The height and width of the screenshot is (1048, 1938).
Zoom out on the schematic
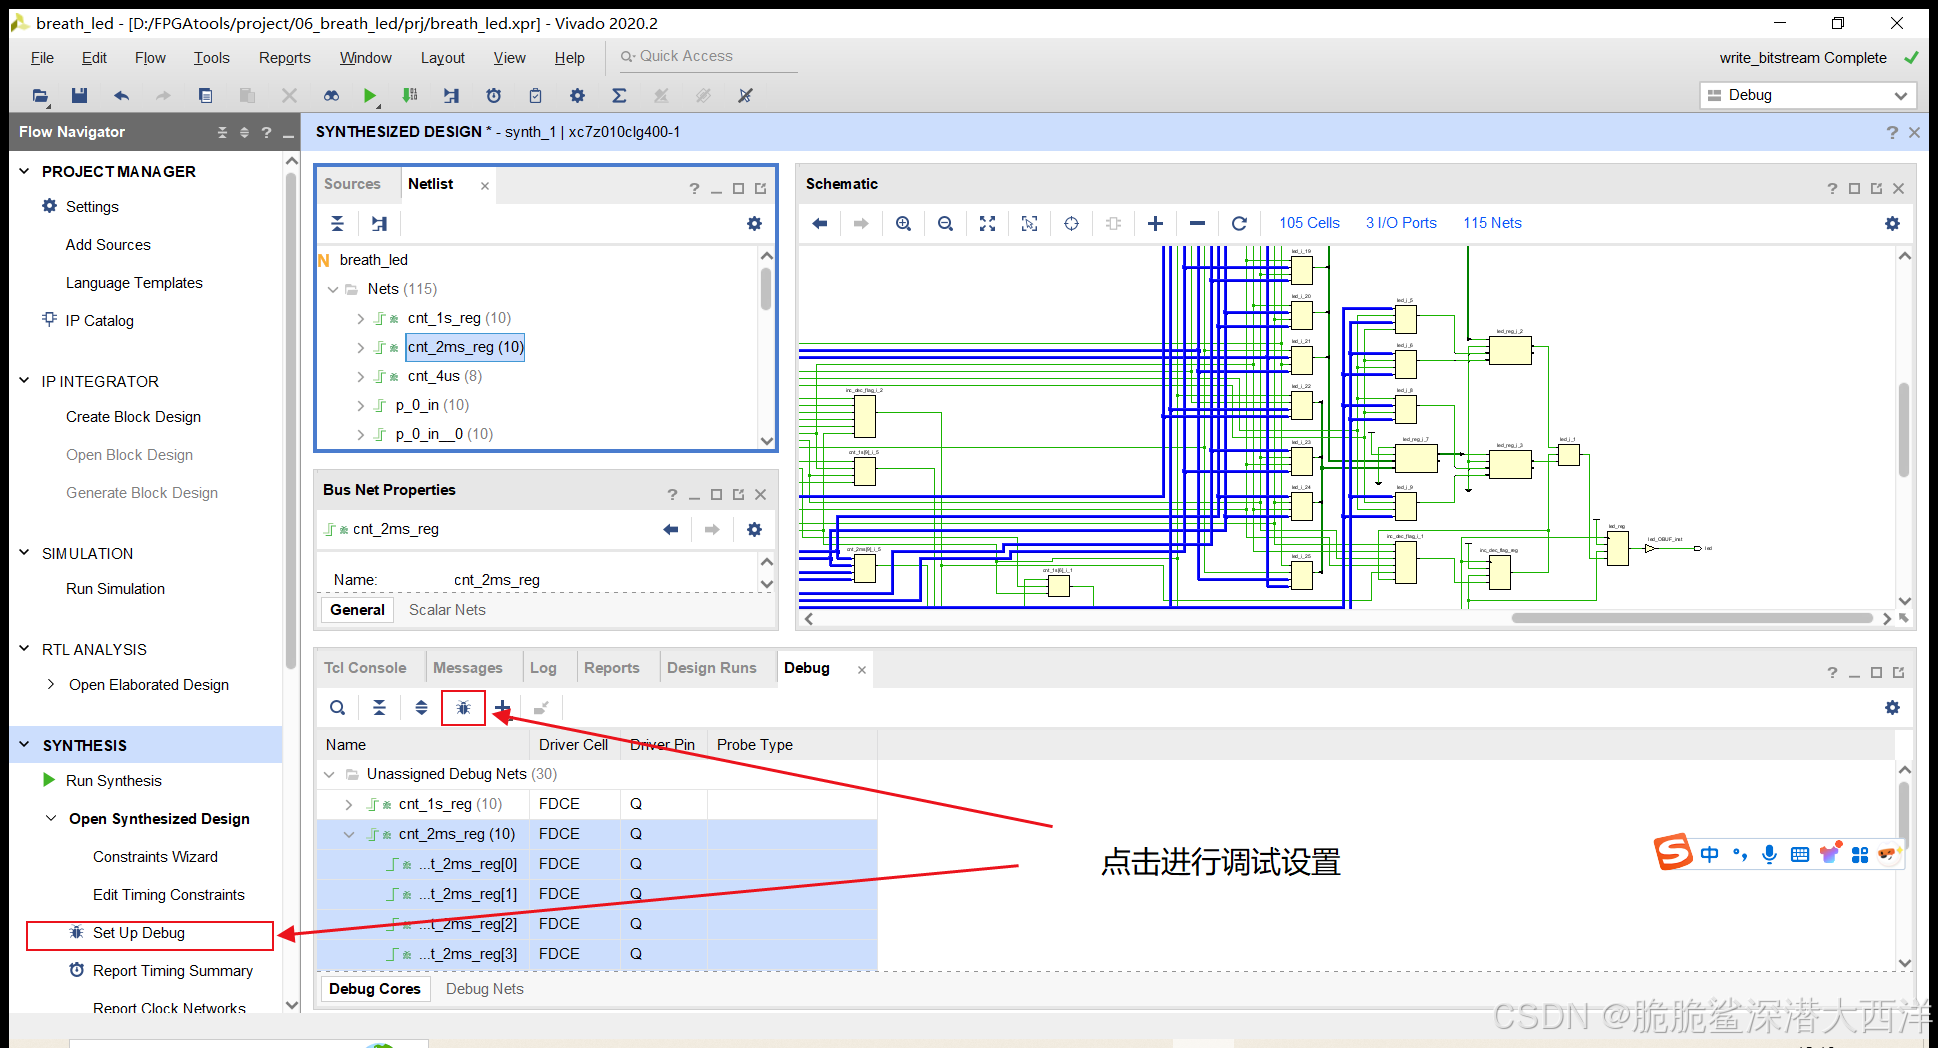click(945, 223)
